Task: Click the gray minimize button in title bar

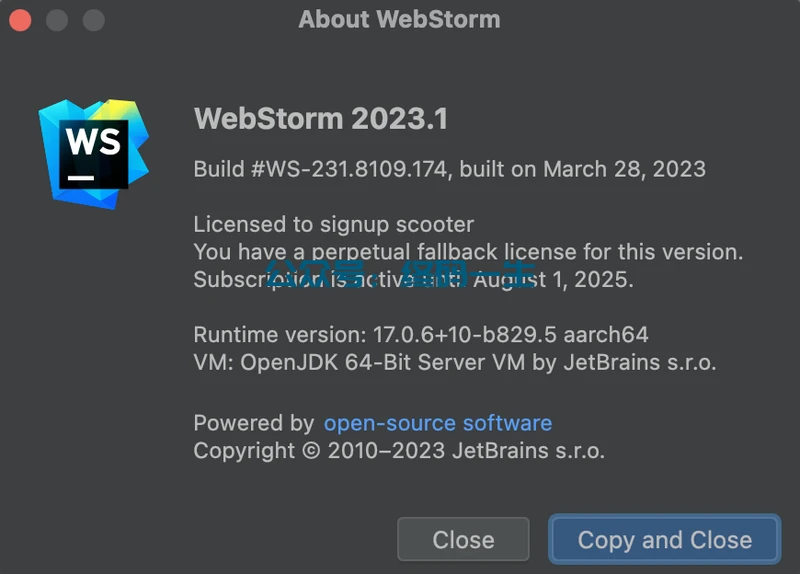Action: (57, 19)
